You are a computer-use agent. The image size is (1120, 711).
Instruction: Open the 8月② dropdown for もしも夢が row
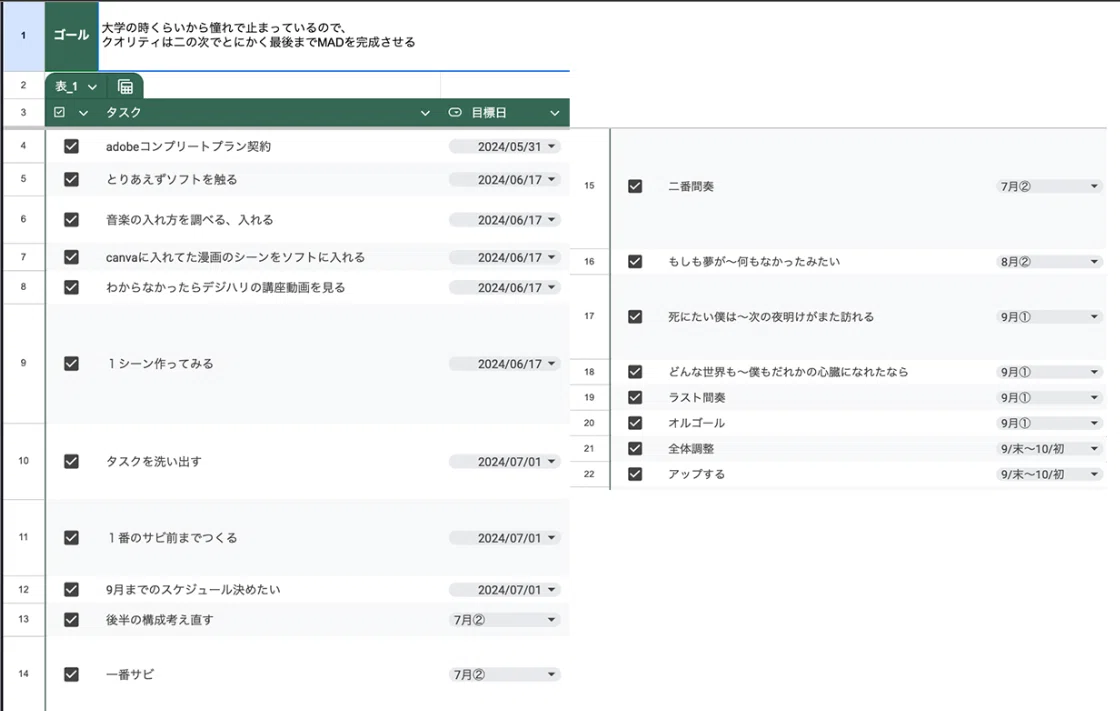click(1049, 262)
